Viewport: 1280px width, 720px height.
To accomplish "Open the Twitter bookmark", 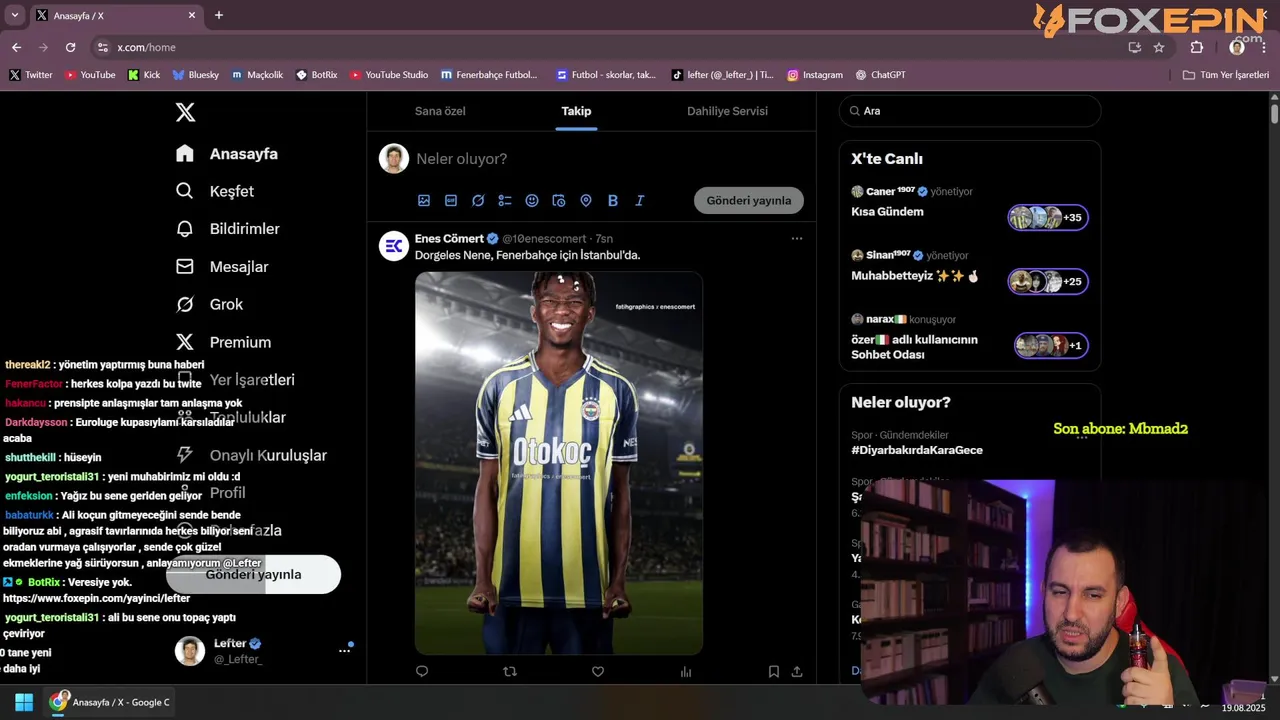I will coord(30,75).
